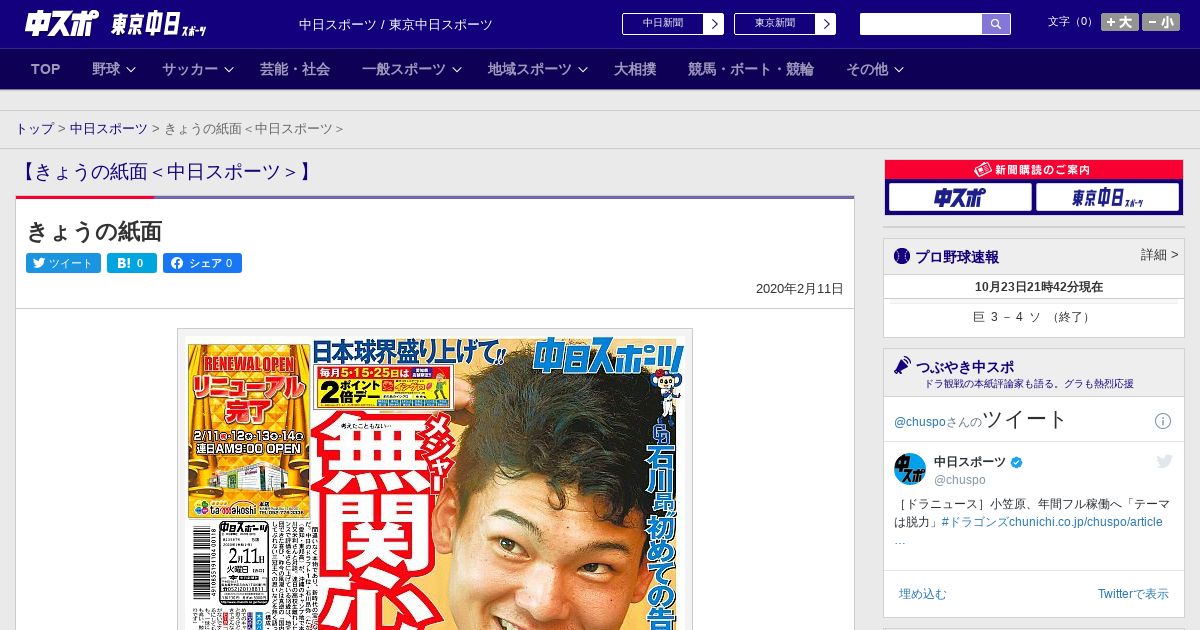
Task: Increase text size with the ＋大 button
Action: pyautogui.click(x=1120, y=22)
